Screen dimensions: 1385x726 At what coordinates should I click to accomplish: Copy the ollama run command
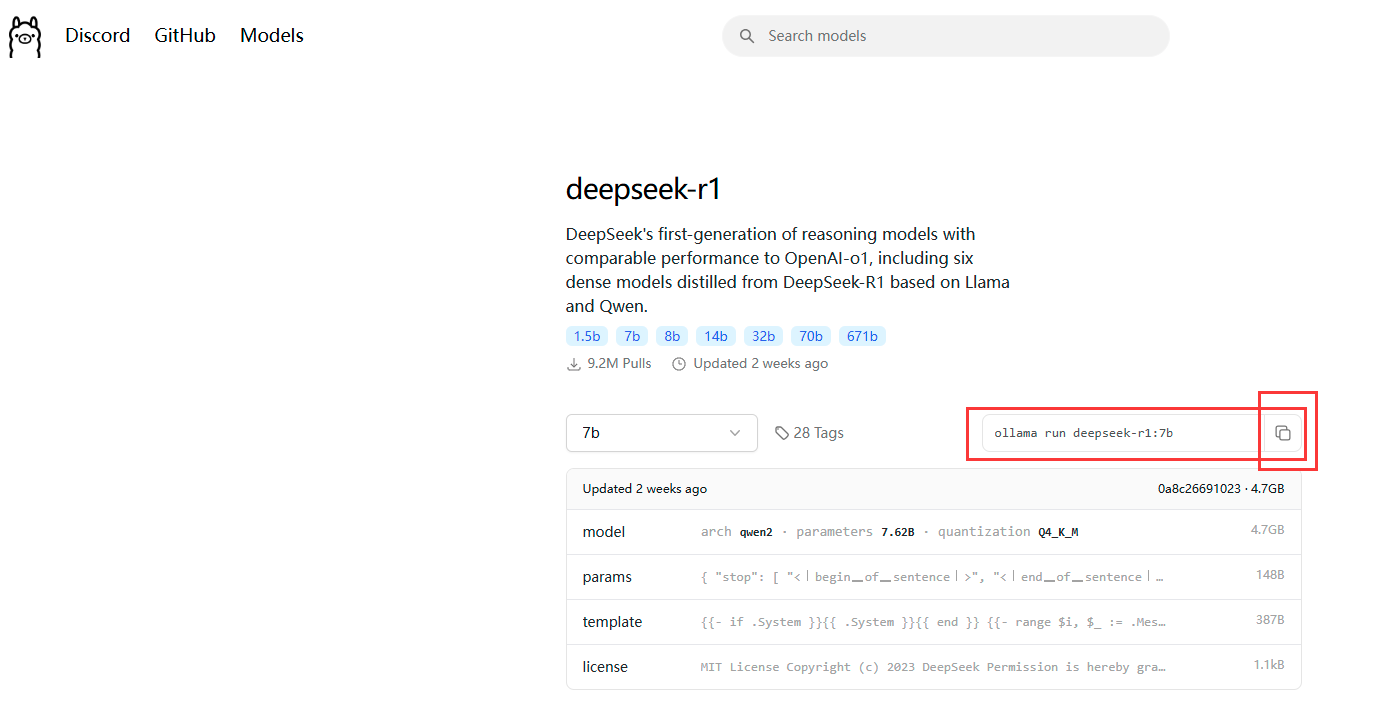tap(1283, 433)
